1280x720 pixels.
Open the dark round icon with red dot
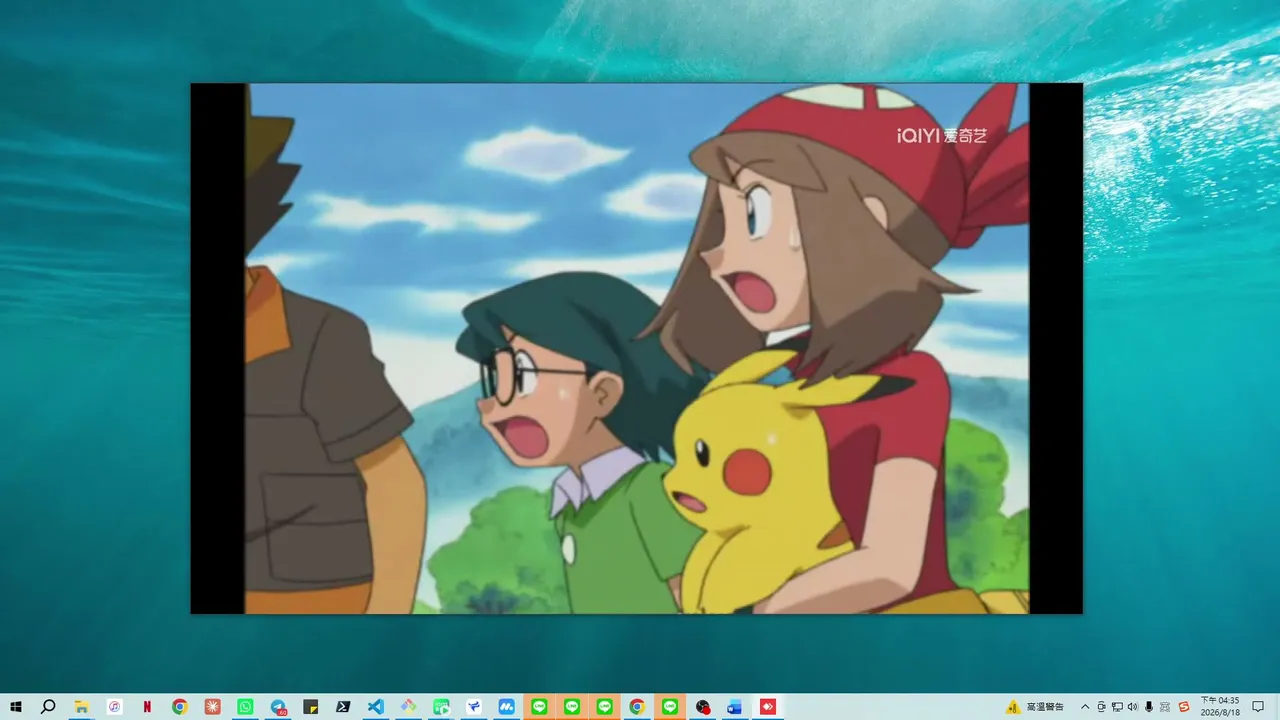[702, 706]
